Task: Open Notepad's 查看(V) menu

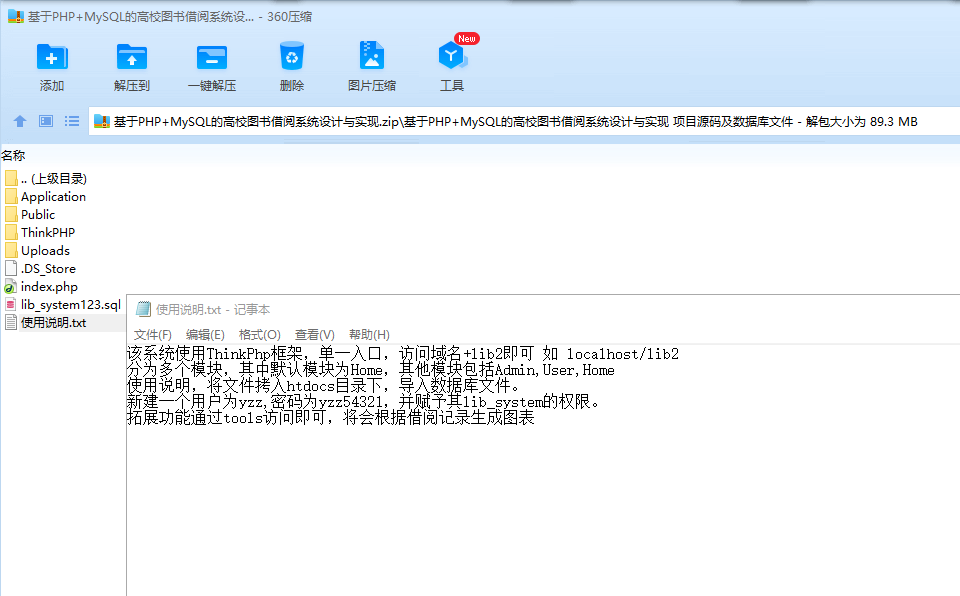Action: (x=315, y=334)
